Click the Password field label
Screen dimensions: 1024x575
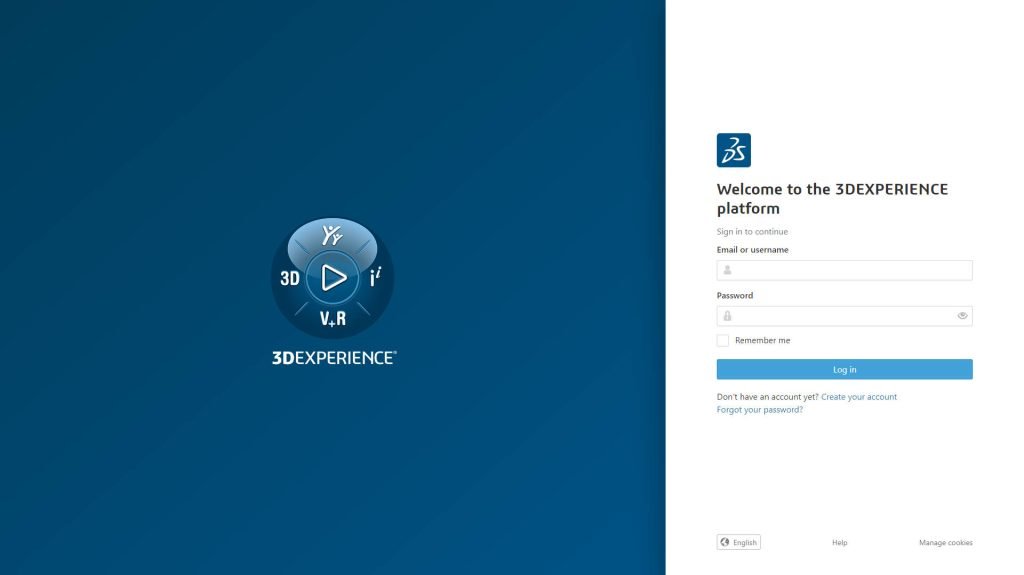pos(735,295)
